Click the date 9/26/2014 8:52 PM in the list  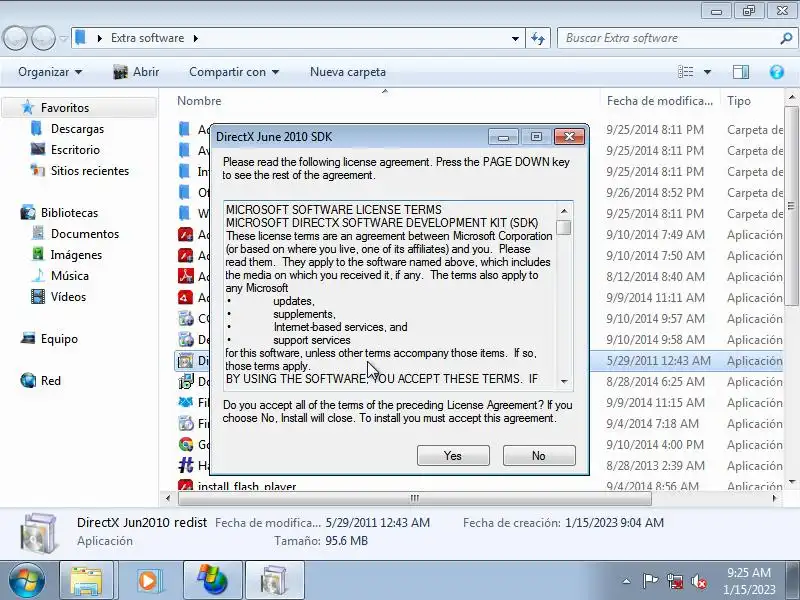click(x=655, y=193)
